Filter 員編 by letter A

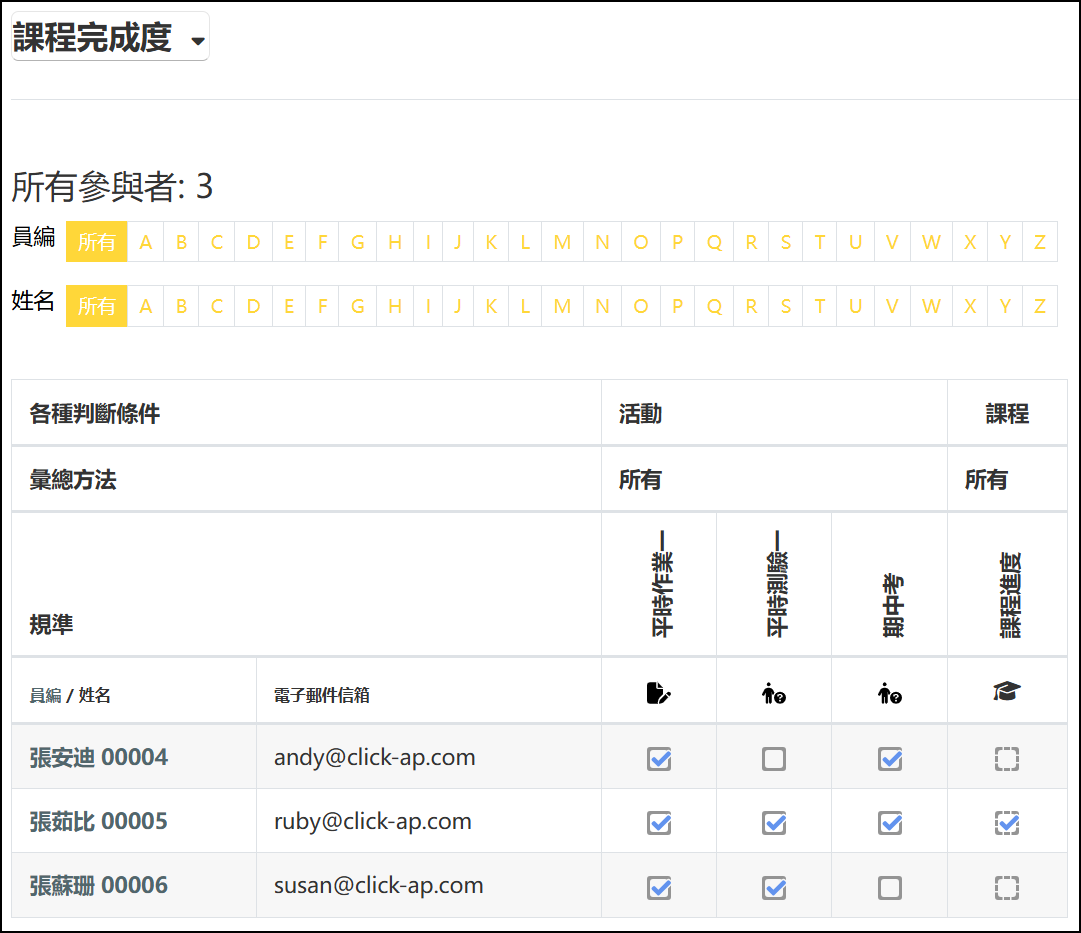(145, 242)
